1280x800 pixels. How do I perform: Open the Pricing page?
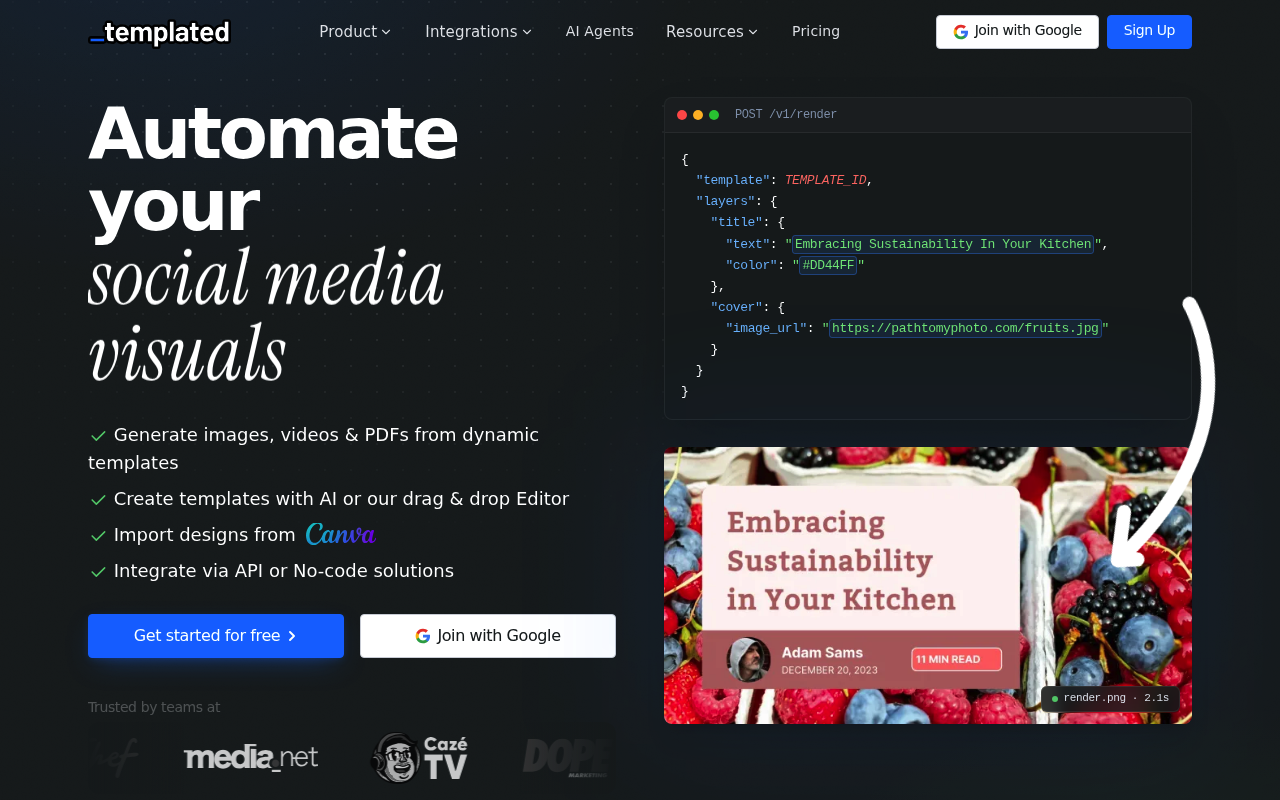point(816,31)
